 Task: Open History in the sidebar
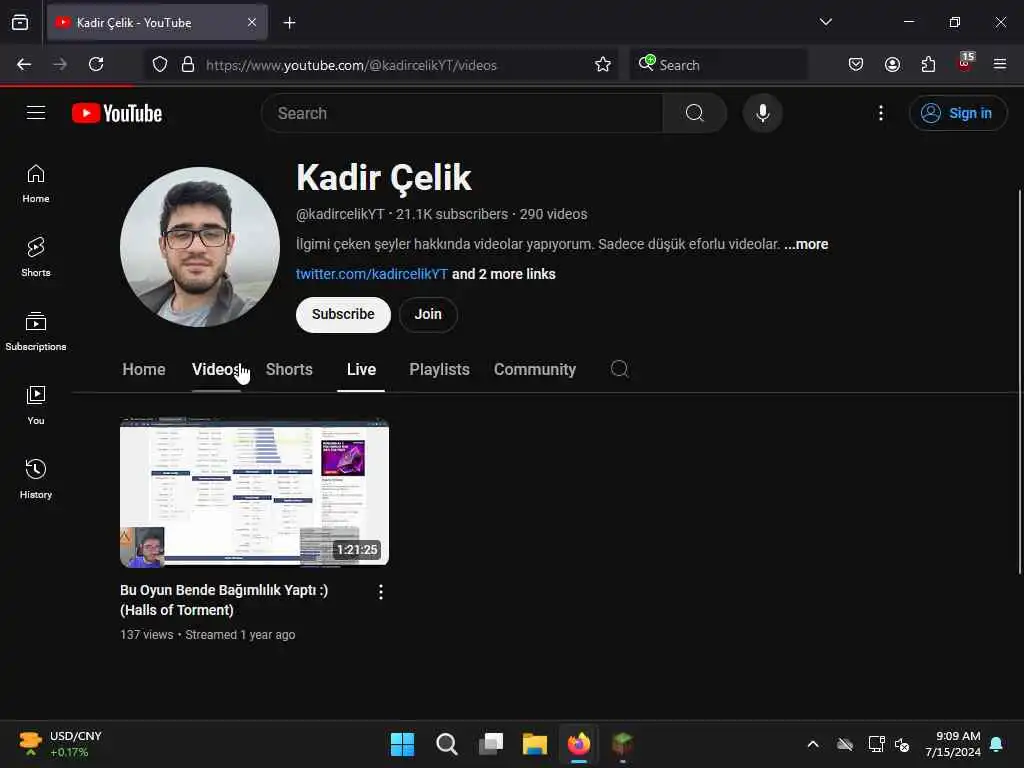tap(36, 479)
